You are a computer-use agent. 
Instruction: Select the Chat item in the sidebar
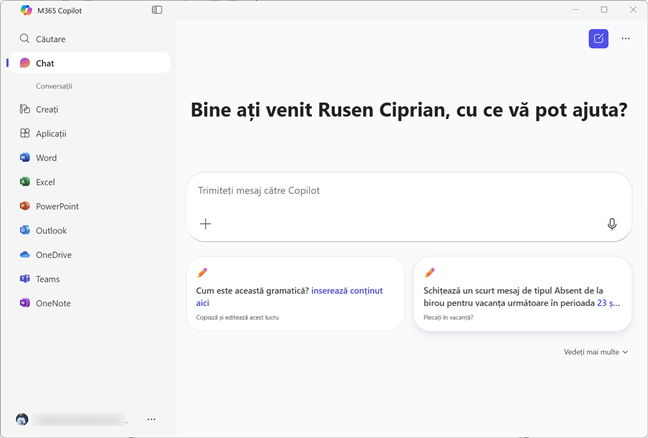click(89, 63)
